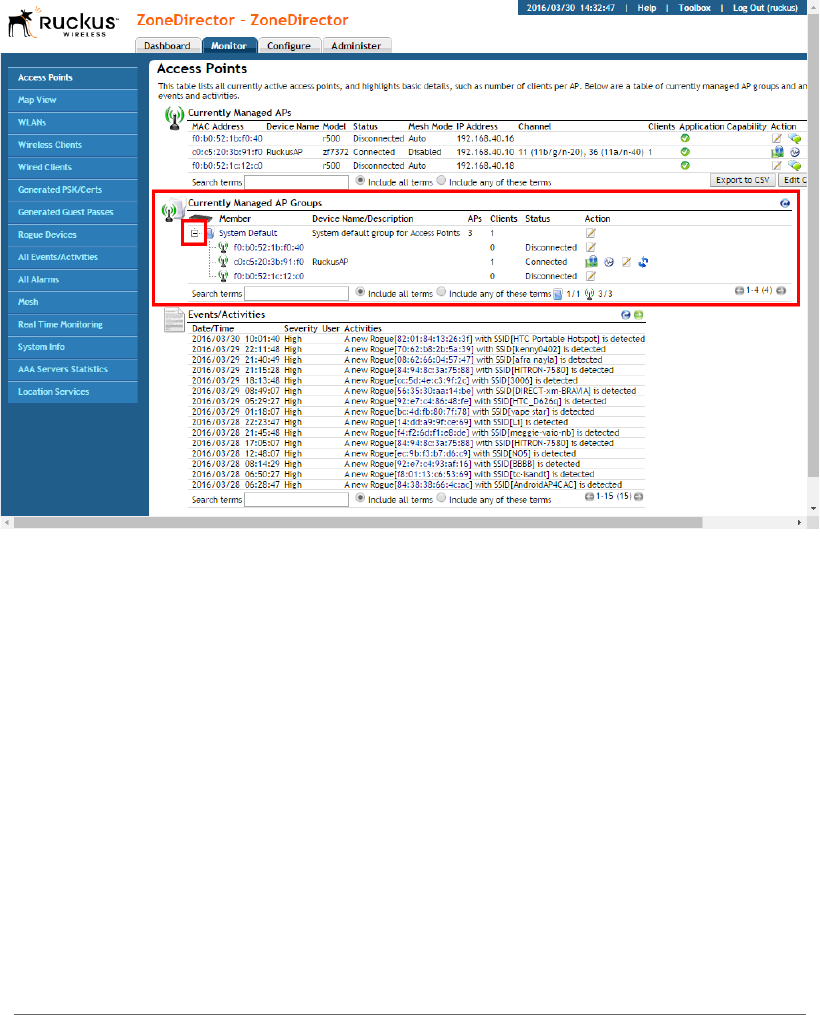Screen dimensions: 820x1015
Task: Focus the Managed APs search terms field
Action: [296, 183]
